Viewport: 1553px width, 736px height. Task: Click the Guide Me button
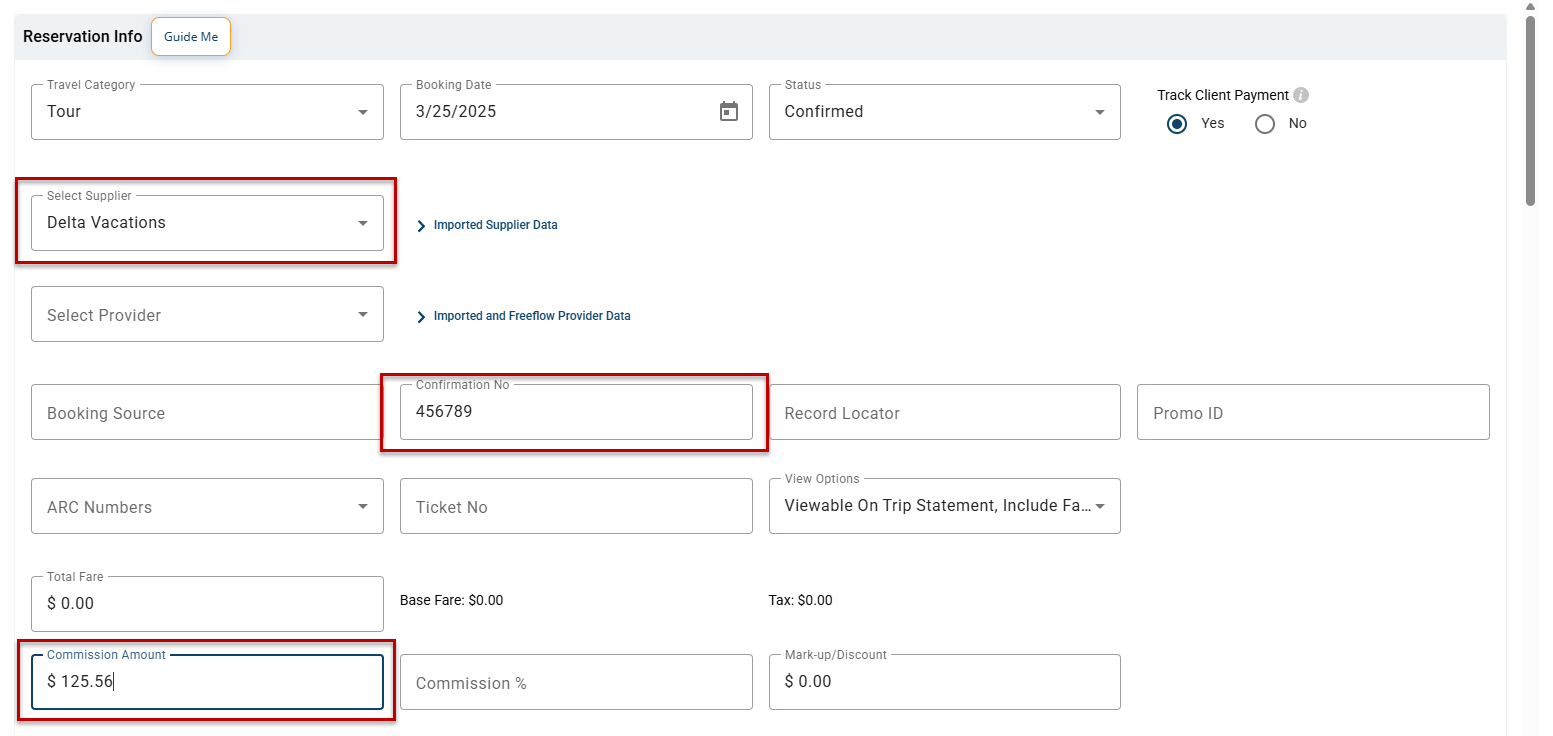(191, 37)
